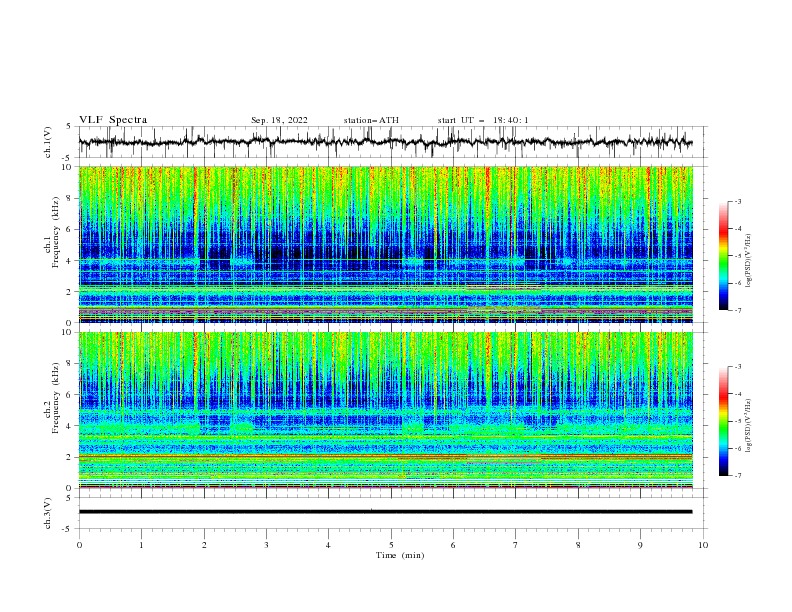The width and height of the screenshot is (792, 612).
Task: Click the "10" kHz tick on ch.1 frequency axis
Action: coord(68,167)
